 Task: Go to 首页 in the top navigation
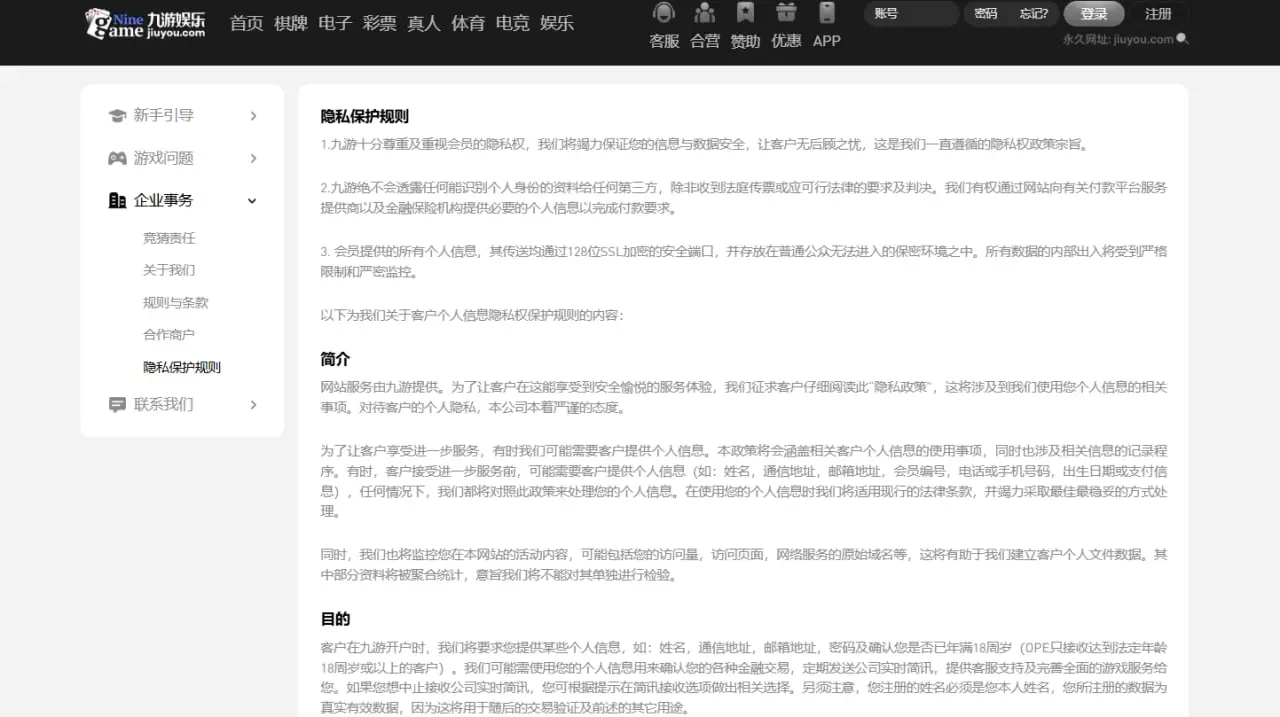(246, 23)
